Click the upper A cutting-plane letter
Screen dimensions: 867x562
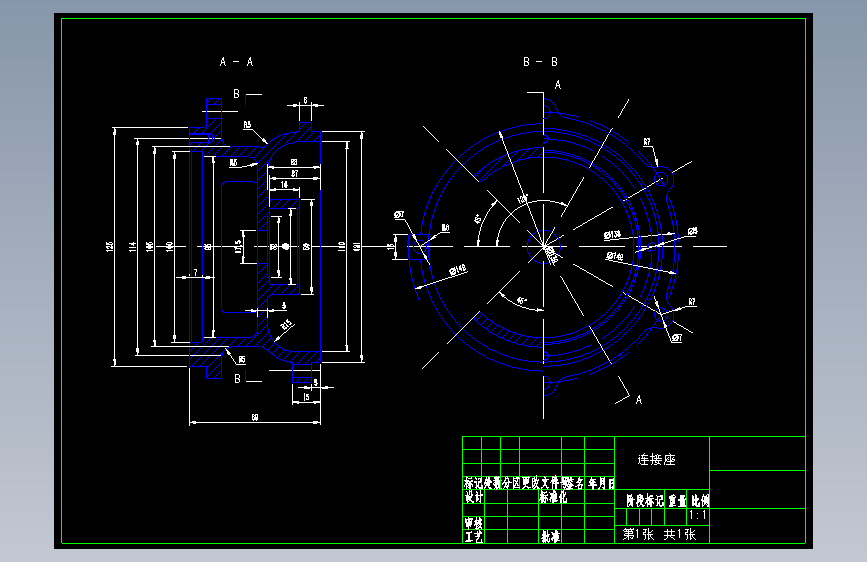pos(558,85)
